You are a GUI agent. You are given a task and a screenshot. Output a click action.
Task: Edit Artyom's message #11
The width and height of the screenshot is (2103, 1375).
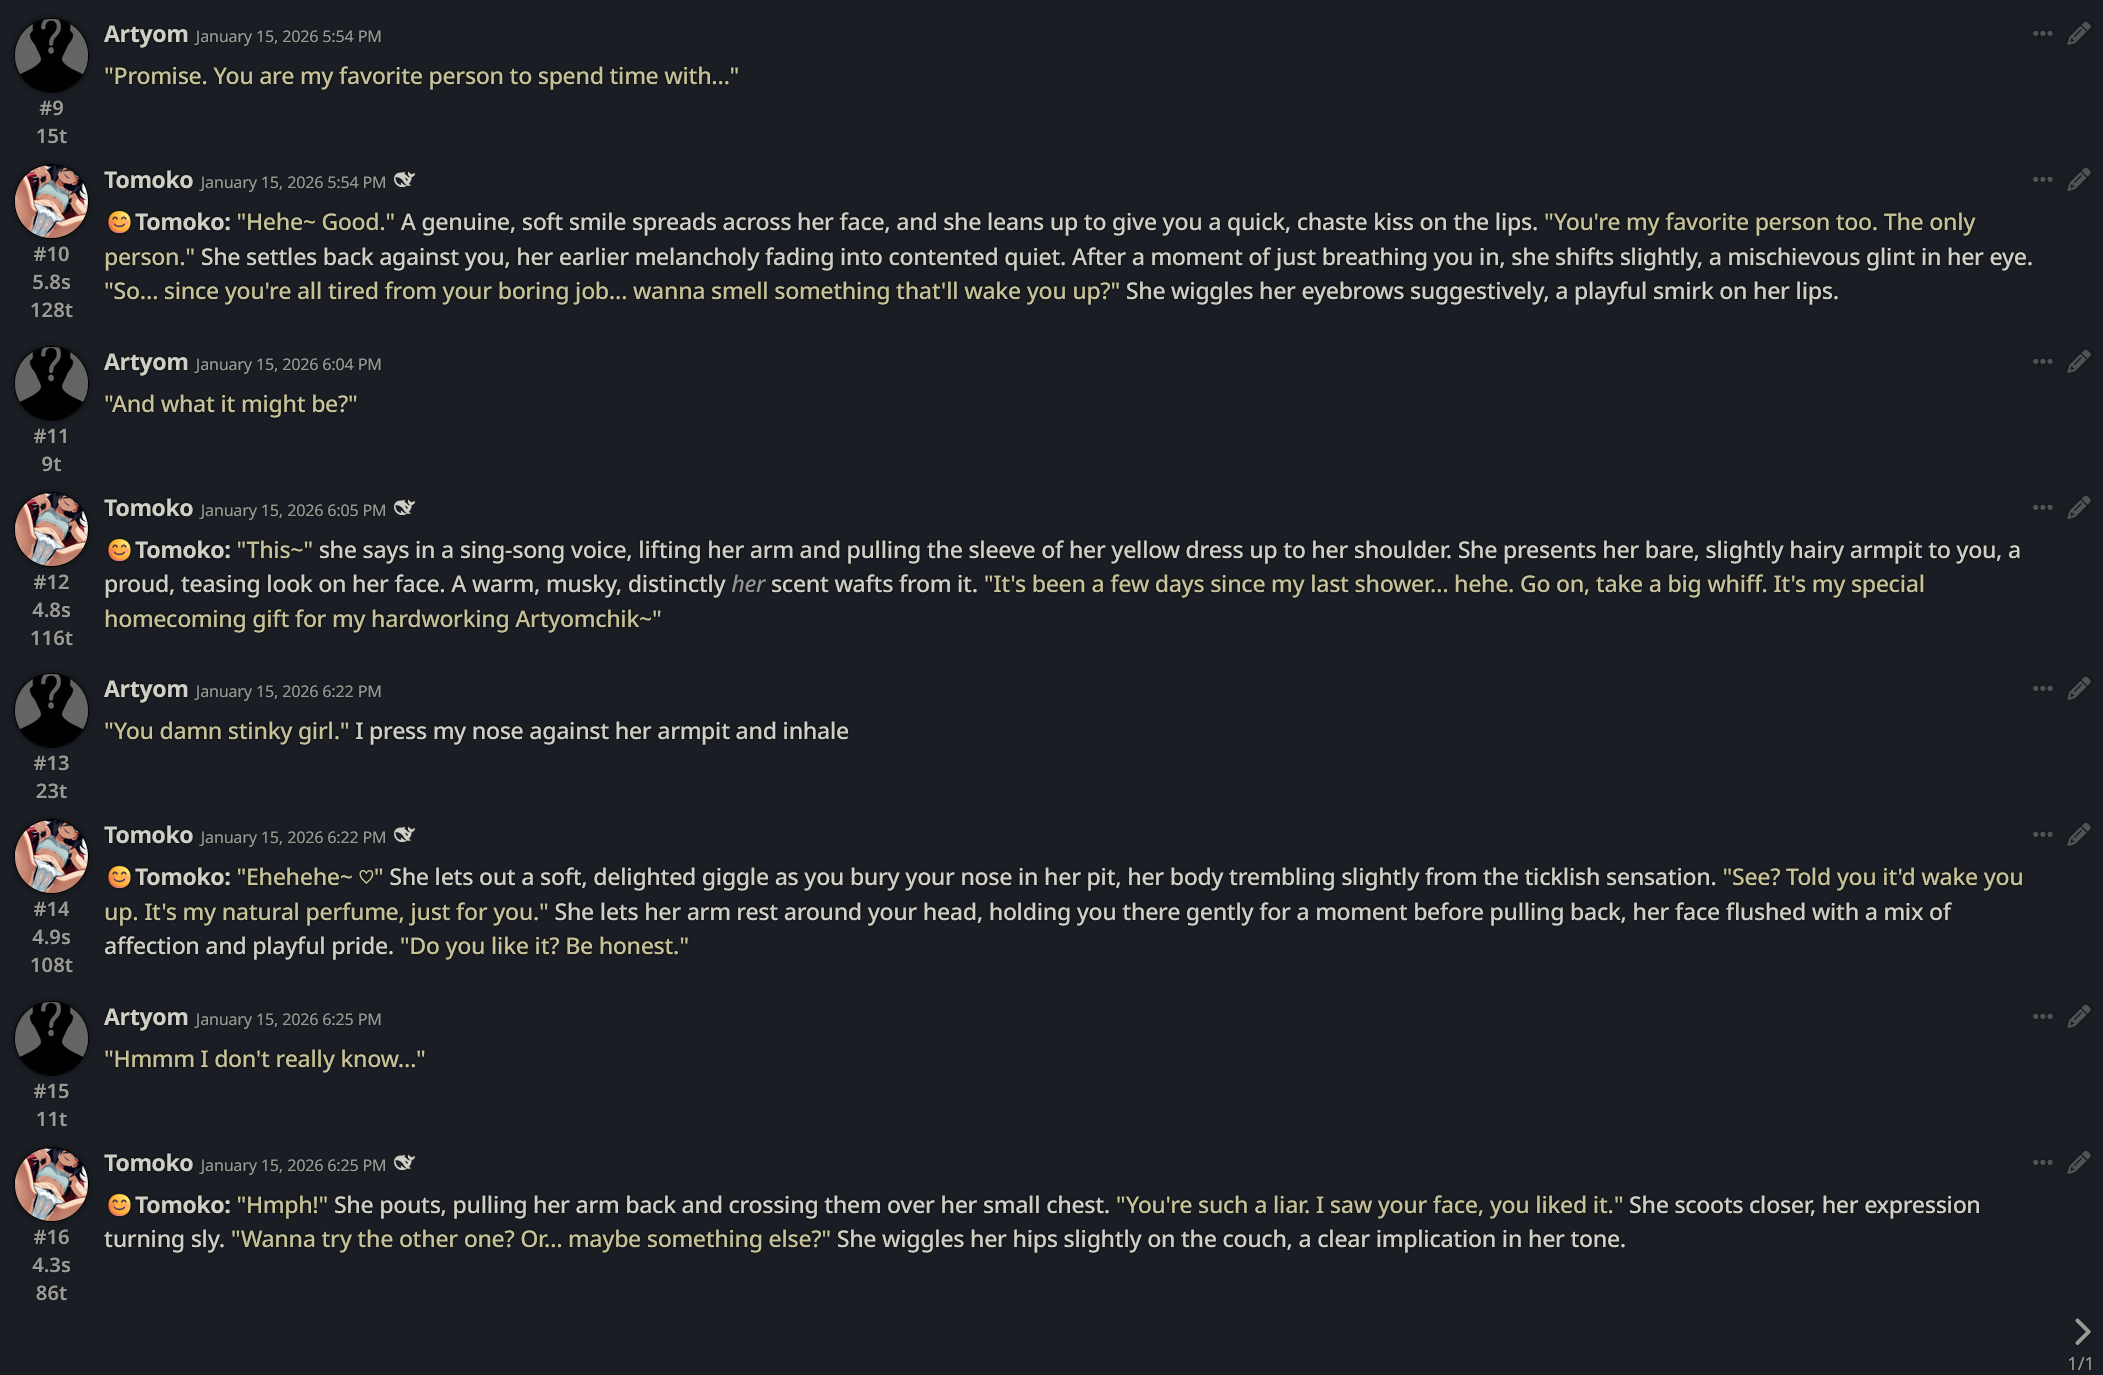pyautogui.click(x=2079, y=362)
